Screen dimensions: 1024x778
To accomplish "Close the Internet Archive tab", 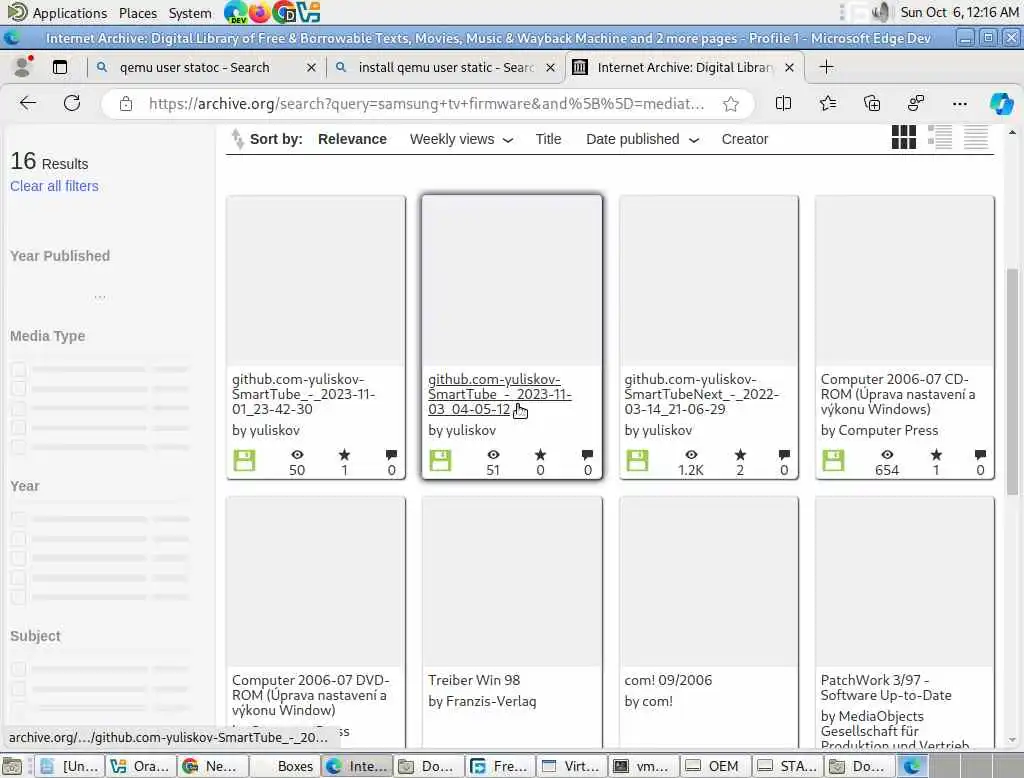I will [x=789, y=67].
